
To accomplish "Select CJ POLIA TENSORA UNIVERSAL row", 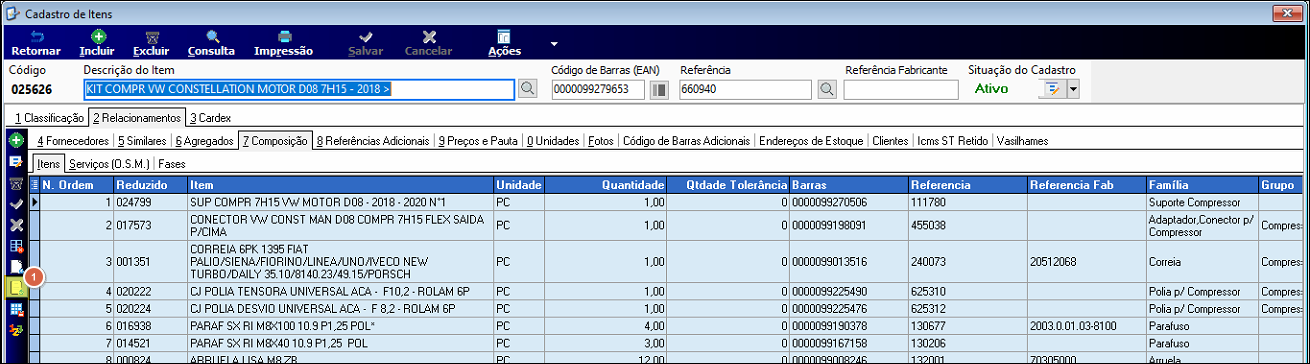I will [x=670, y=291].
